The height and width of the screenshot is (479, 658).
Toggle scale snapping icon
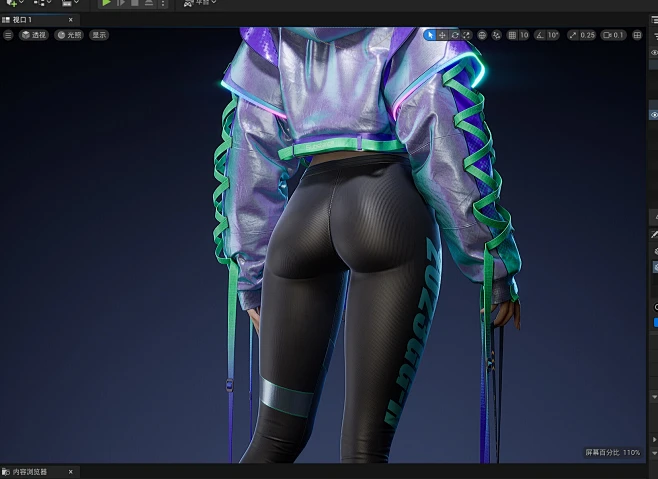(573, 35)
